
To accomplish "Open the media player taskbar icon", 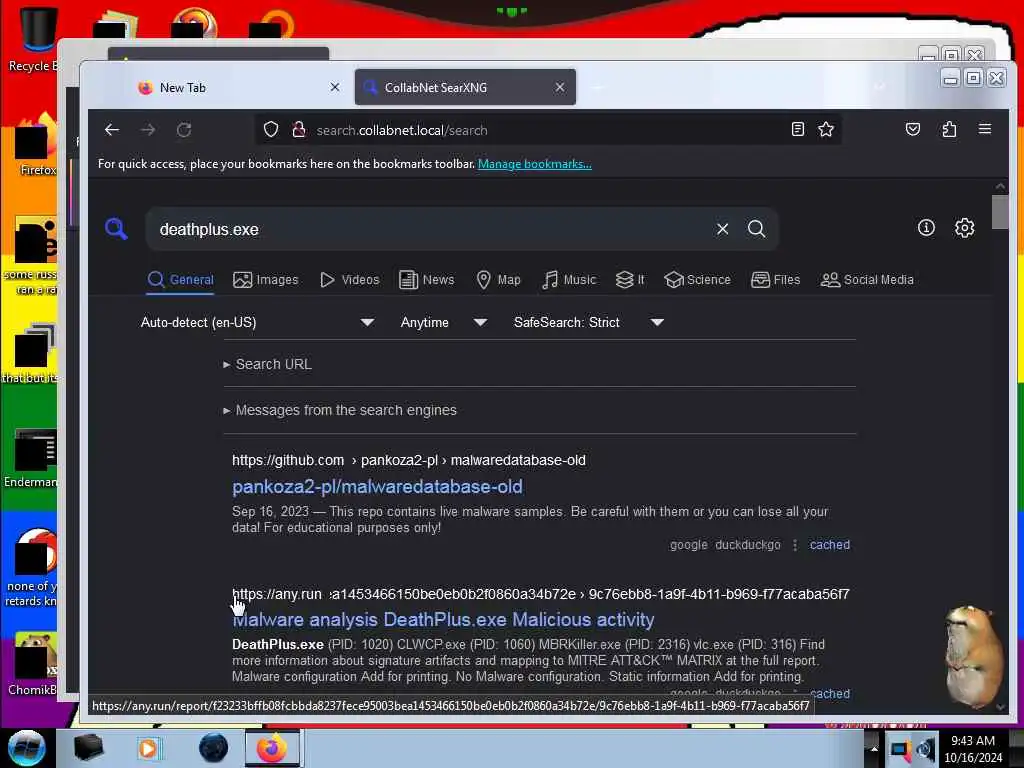I will click(148, 748).
